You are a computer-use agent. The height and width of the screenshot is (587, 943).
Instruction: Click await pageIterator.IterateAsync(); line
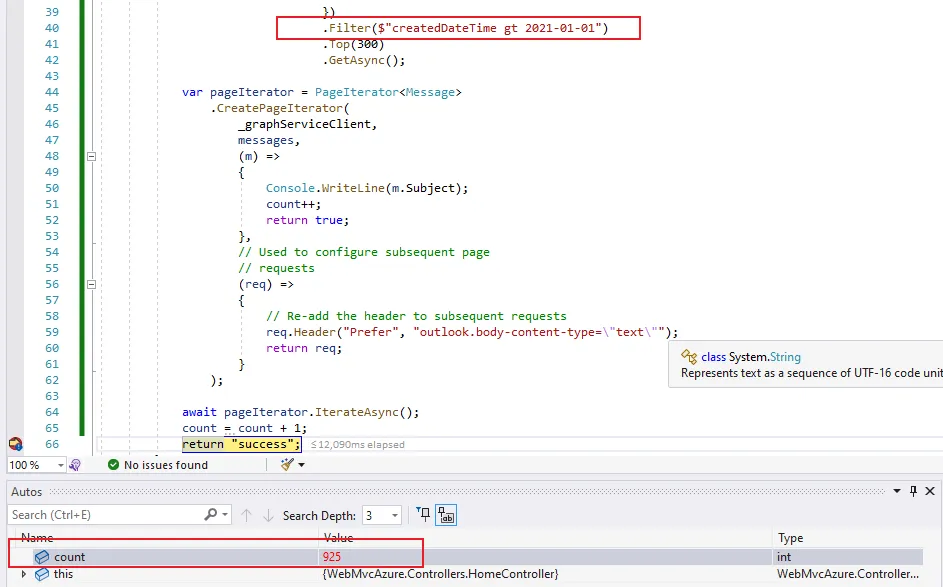[x=301, y=412]
